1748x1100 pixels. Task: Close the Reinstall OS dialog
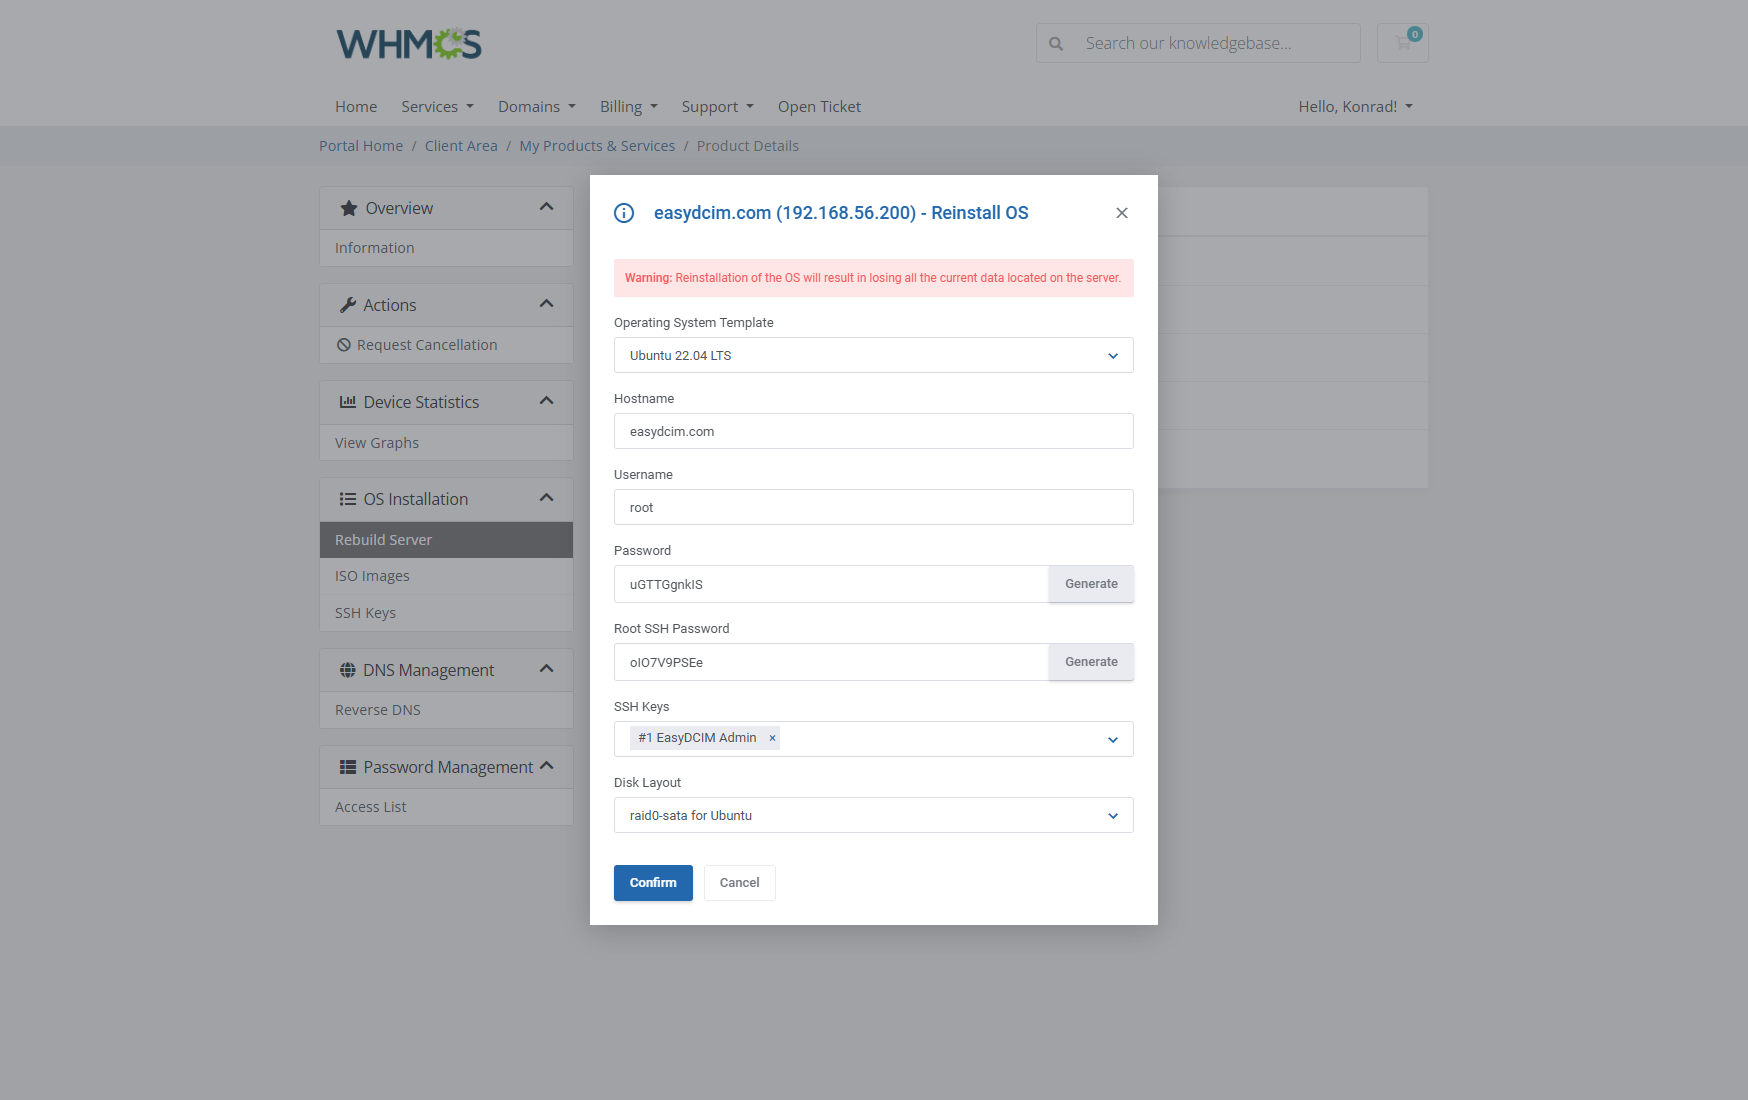pyautogui.click(x=1122, y=213)
